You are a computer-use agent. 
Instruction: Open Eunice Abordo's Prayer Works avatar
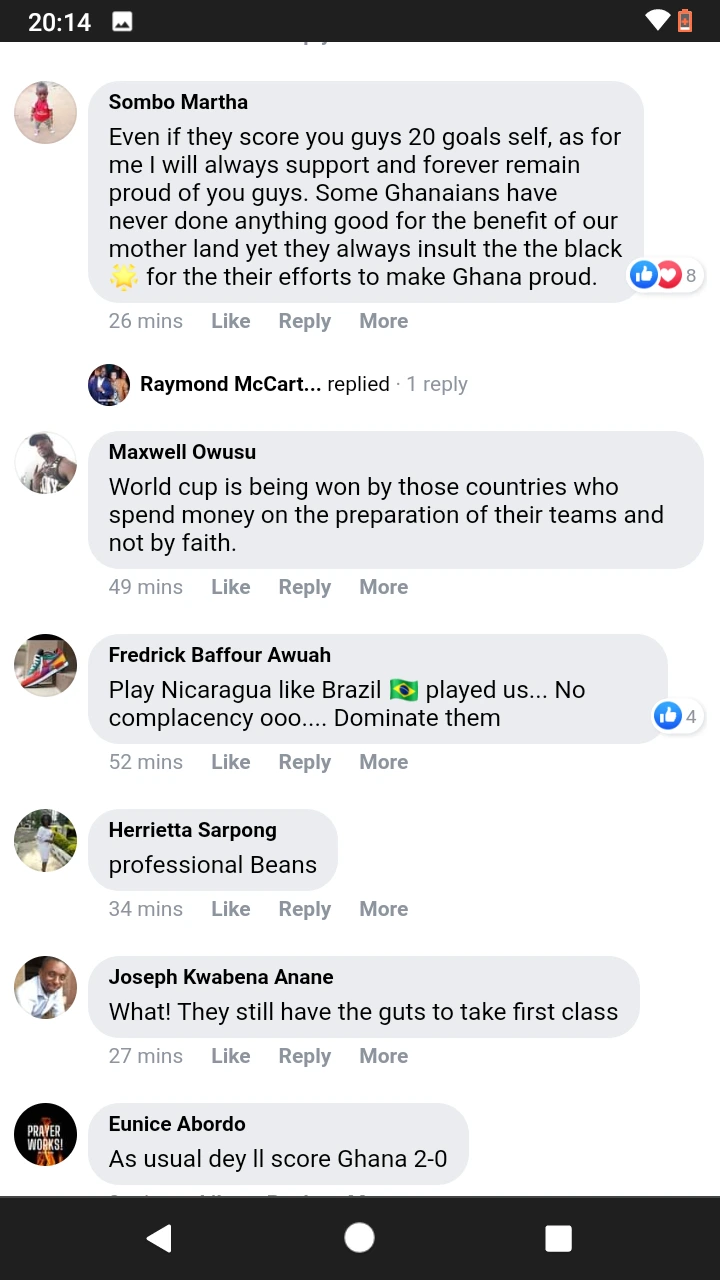(x=45, y=1134)
